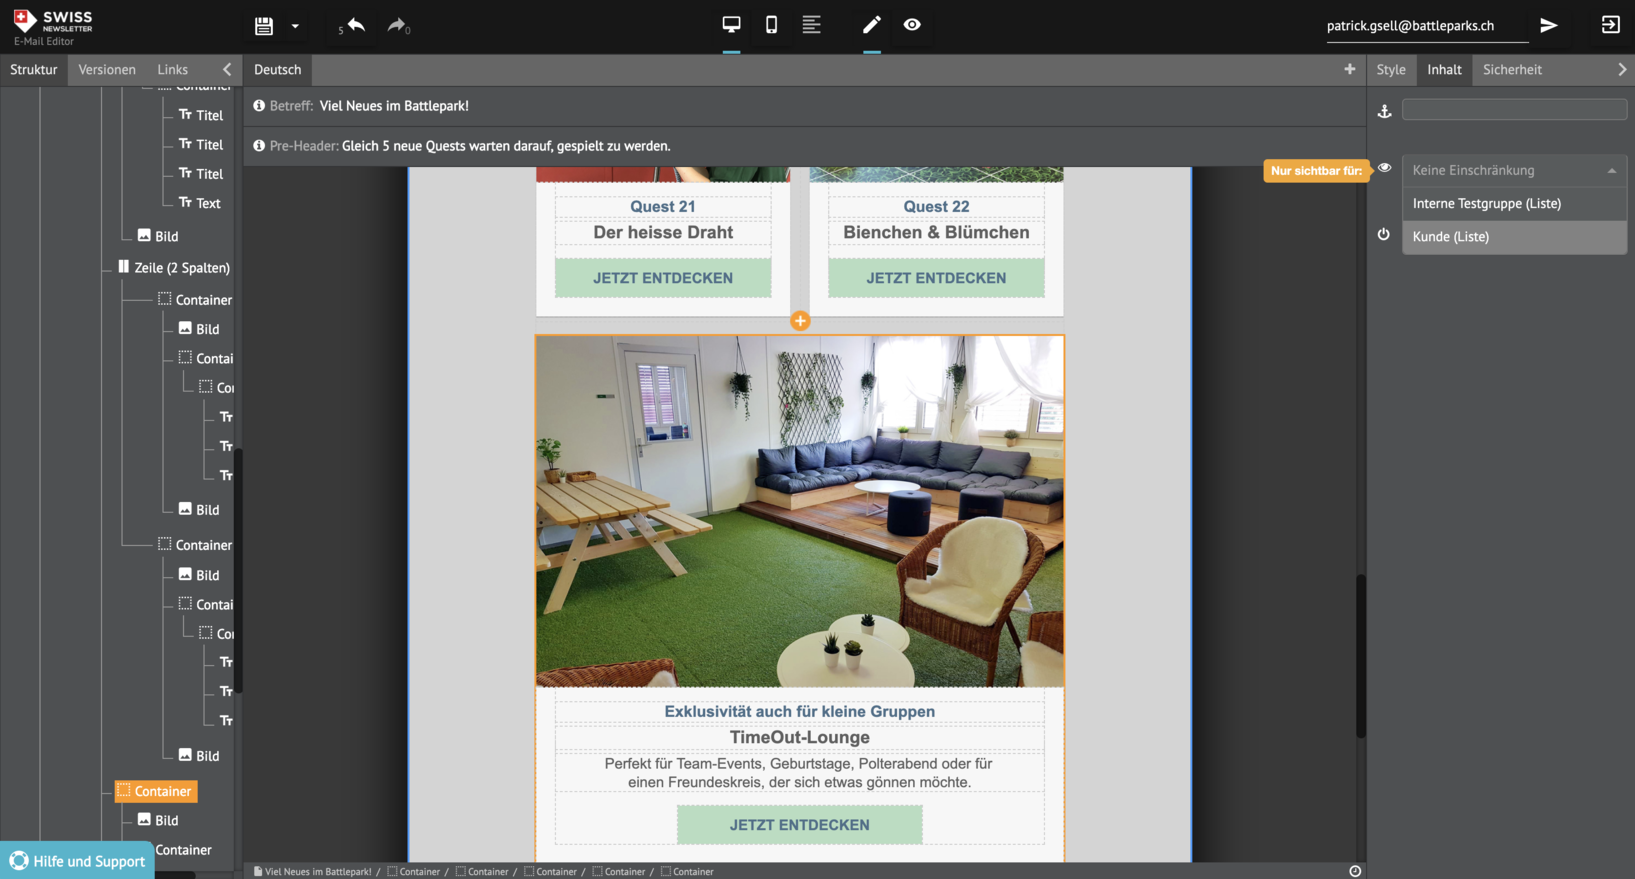Viewport: 1635px width, 879px height.
Task: Undo the last edit
Action: pyautogui.click(x=355, y=25)
